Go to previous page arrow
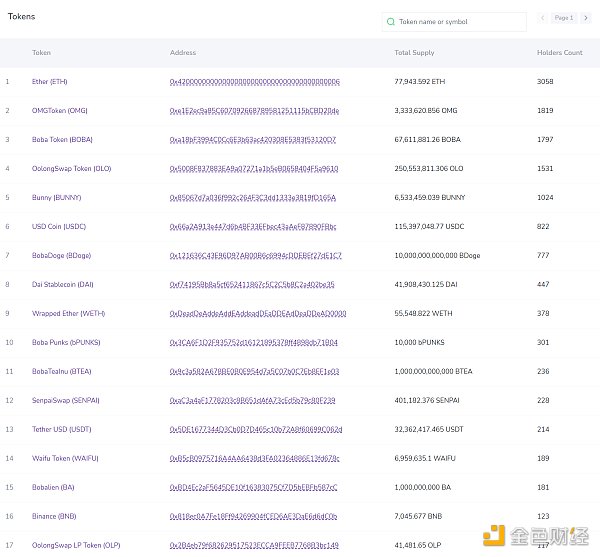Screen dimensions: 600x557 pyautogui.click(x=542, y=18)
